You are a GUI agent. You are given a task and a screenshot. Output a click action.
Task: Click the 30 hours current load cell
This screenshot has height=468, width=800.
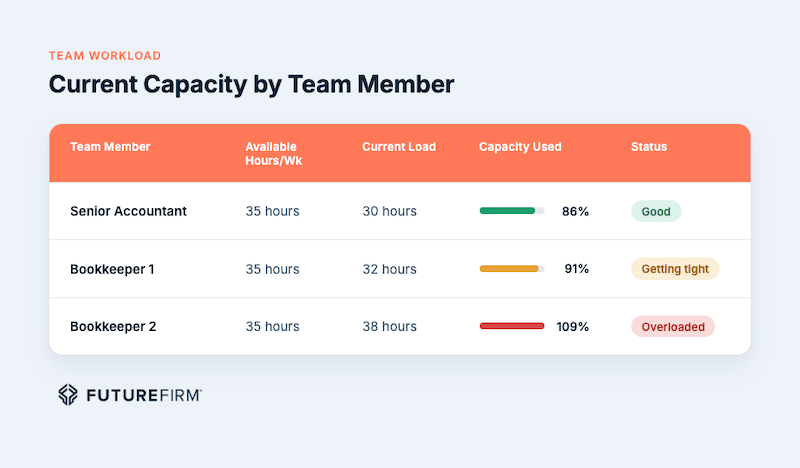coord(389,211)
